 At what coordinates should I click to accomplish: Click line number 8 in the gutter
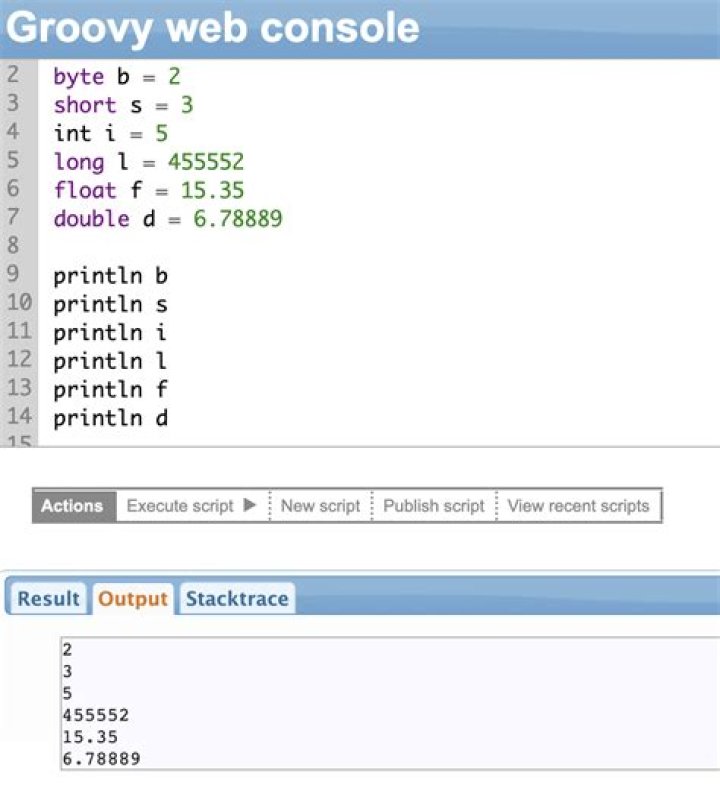[x=13, y=246]
